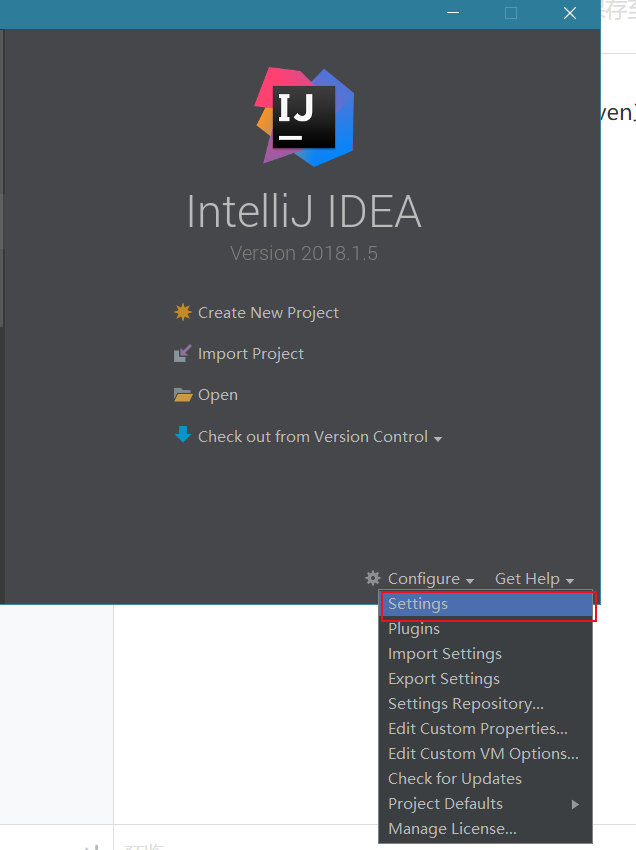Click the Create New Project star icon
The height and width of the screenshot is (850, 636).
[x=183, y=312]
